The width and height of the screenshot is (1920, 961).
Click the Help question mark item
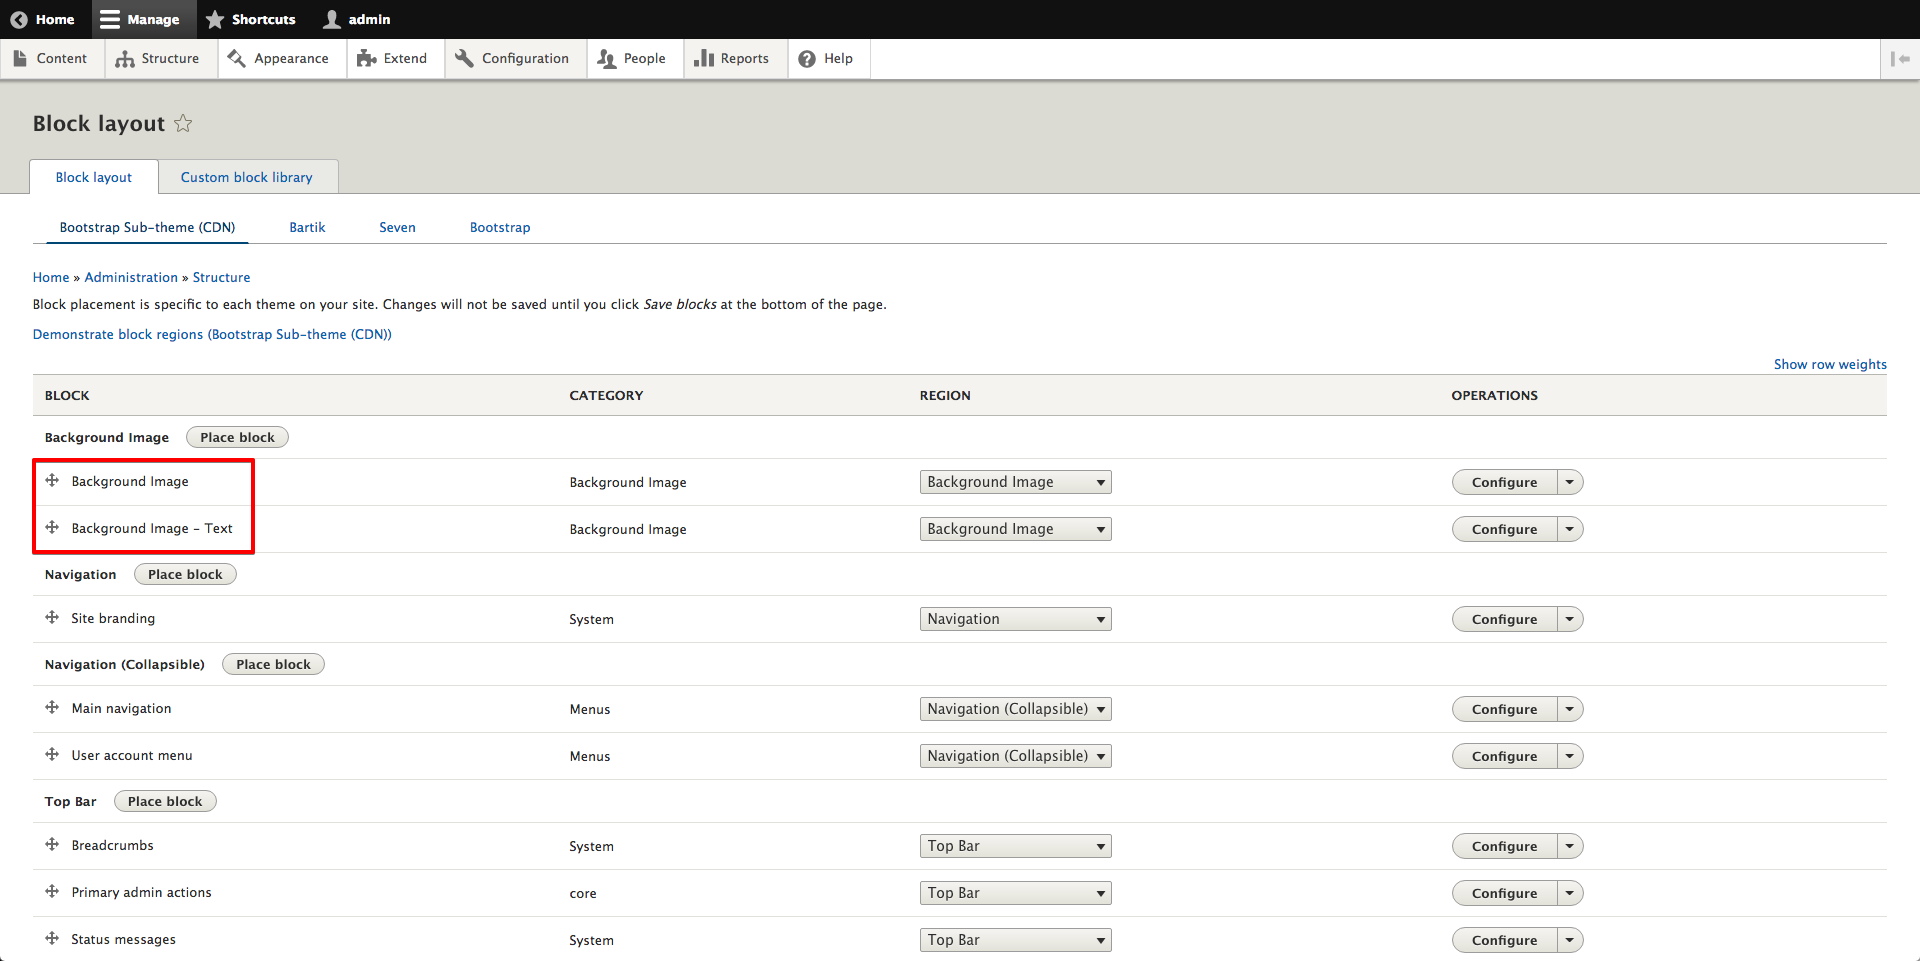[x=826, y=59]
